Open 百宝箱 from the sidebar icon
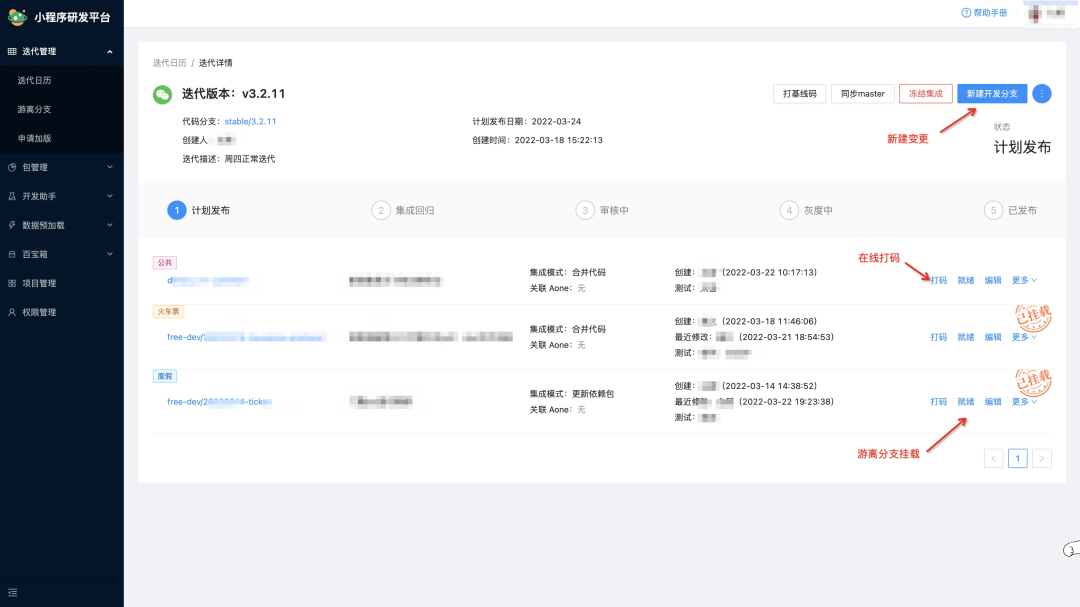 click(x=15, y=254)
